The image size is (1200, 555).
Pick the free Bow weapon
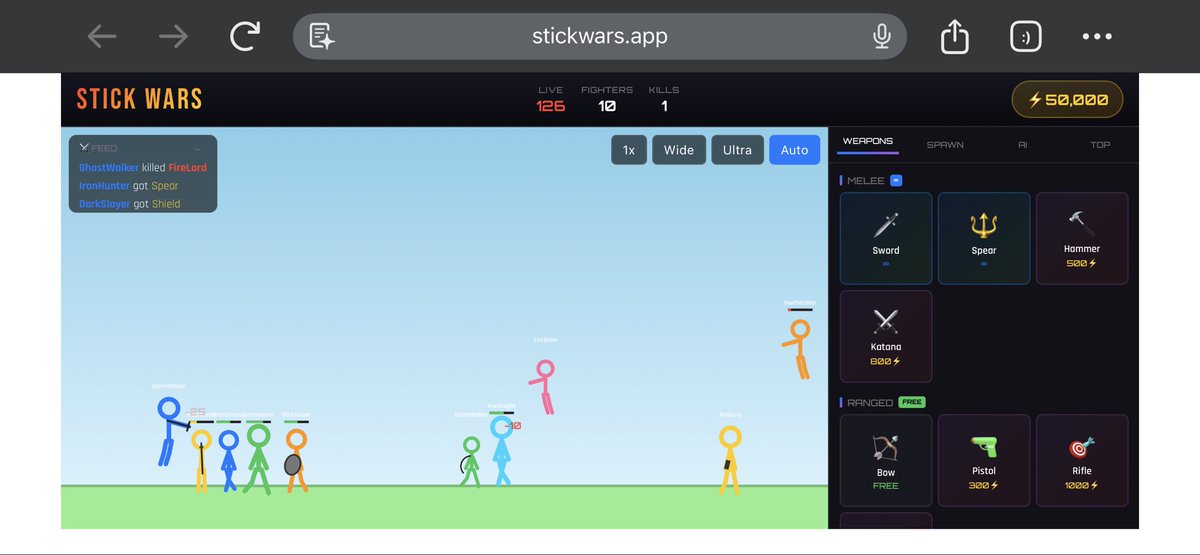(886, 460)
